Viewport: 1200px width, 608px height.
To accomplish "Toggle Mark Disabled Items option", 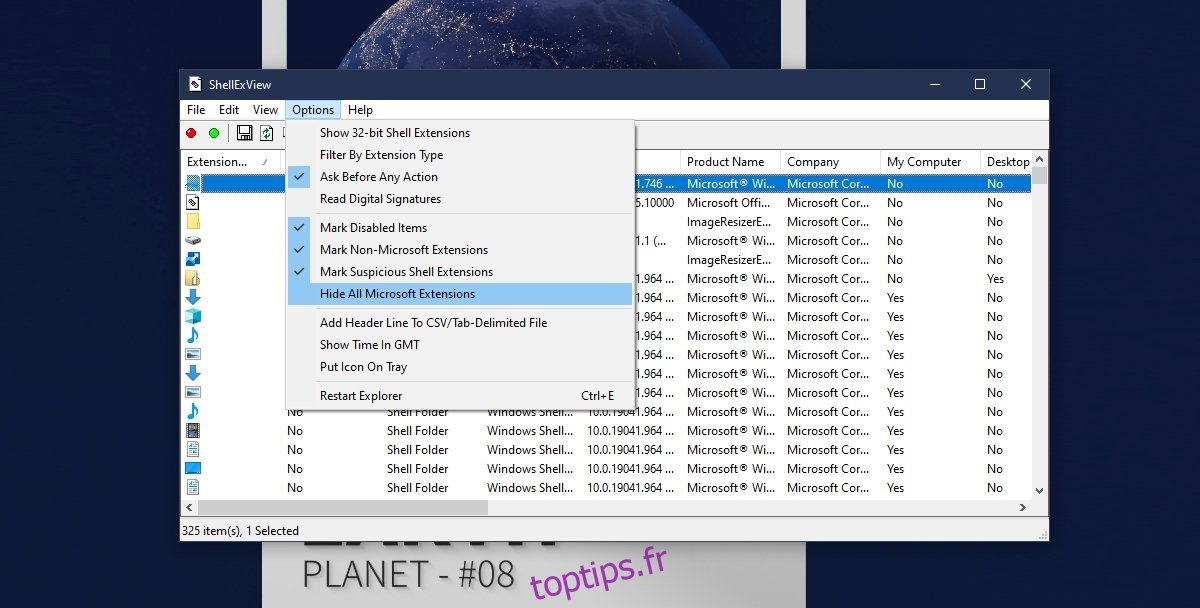I will [x=460, y=228].
